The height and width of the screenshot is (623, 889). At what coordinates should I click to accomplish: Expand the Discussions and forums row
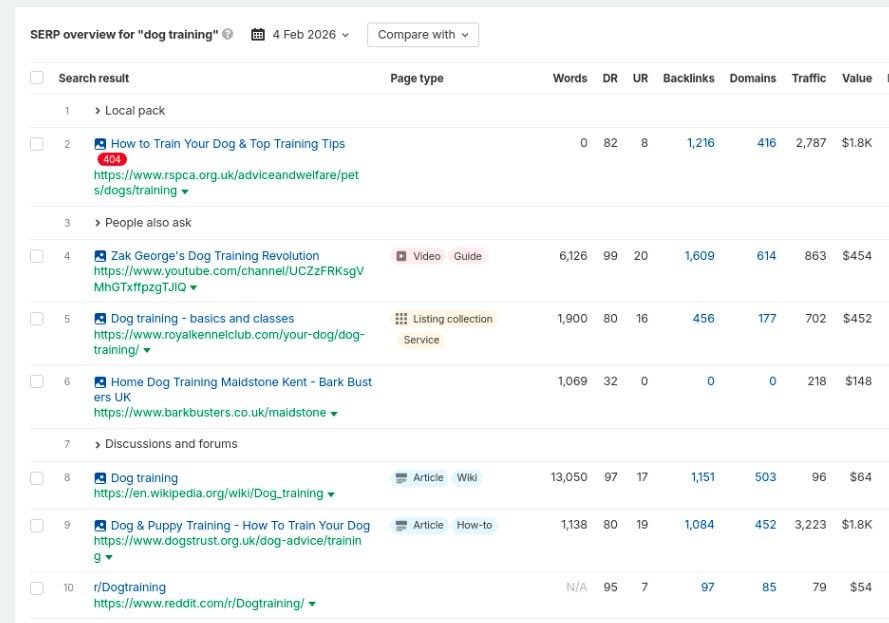[166, 444]
